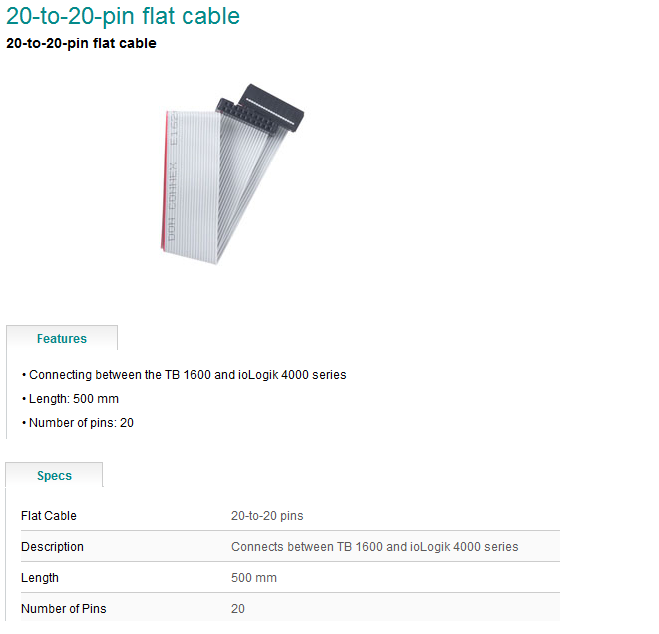Click the '20-to-20 pins' spec value
Viewport: 659px width, 634px height.
click(267, 516)
